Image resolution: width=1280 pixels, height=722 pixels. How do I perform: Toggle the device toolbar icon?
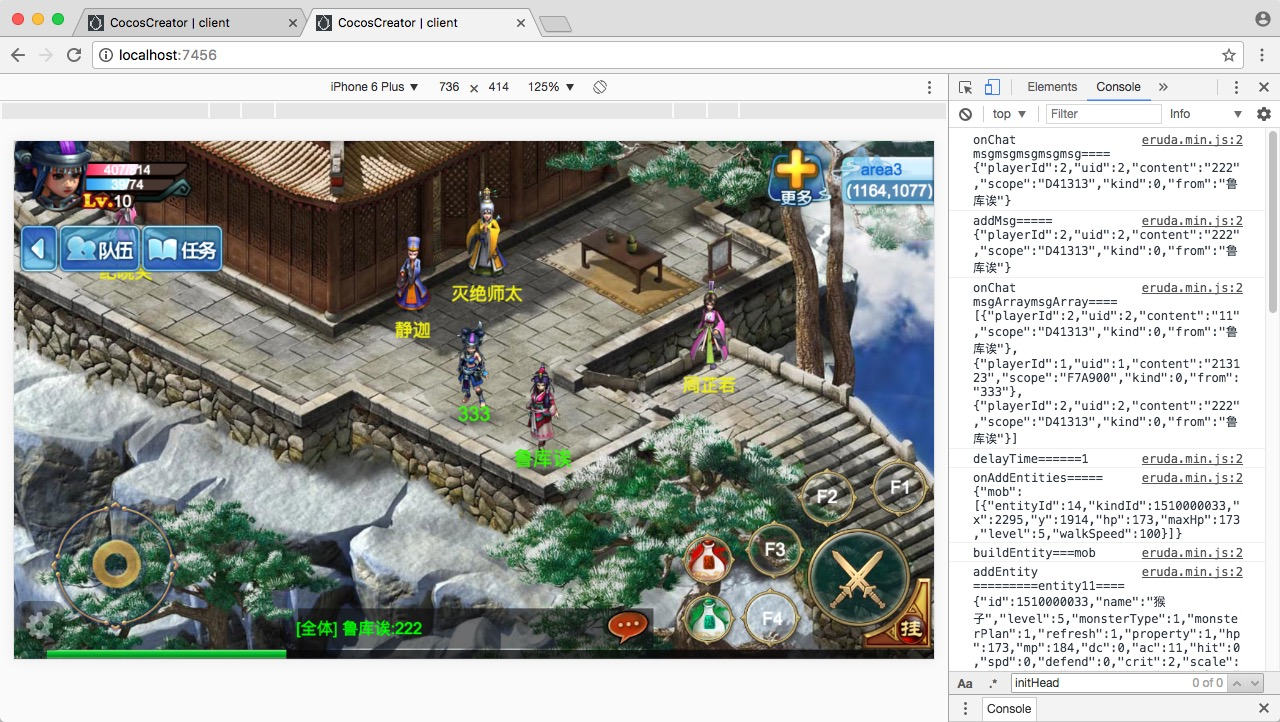coord(992,87)
